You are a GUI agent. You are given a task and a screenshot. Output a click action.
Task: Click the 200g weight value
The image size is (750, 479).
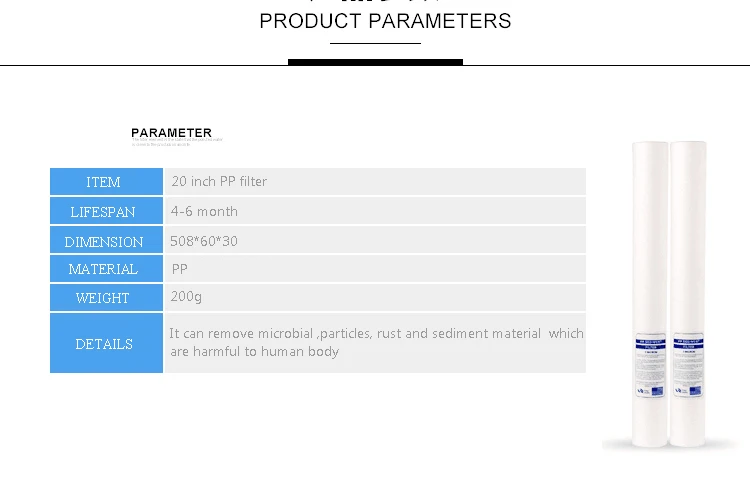186,297
